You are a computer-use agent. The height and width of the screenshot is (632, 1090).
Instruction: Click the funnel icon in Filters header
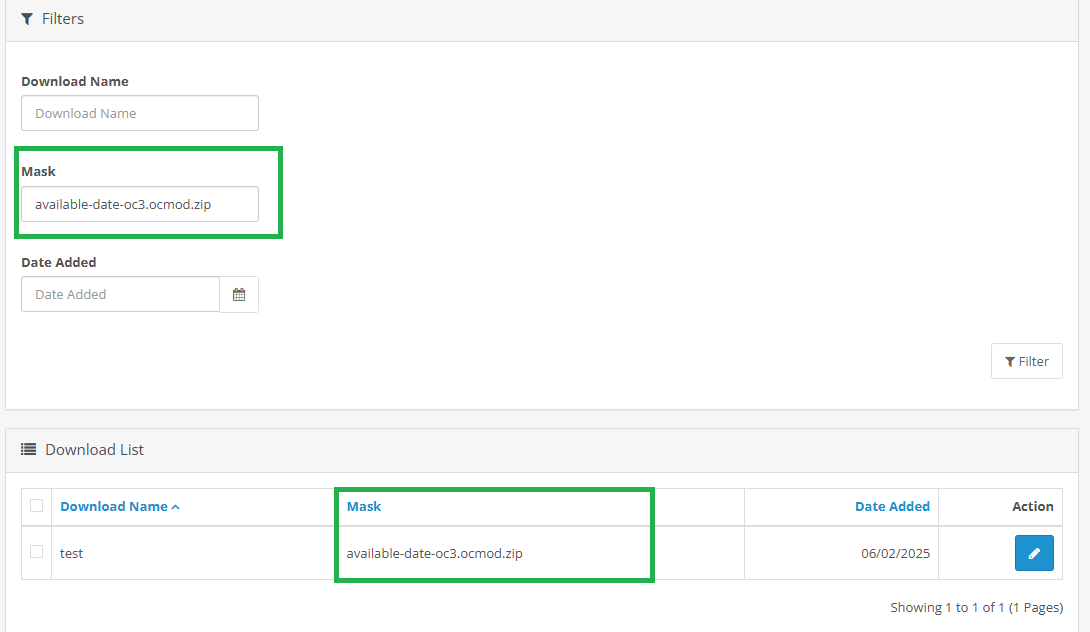[27, 19]
